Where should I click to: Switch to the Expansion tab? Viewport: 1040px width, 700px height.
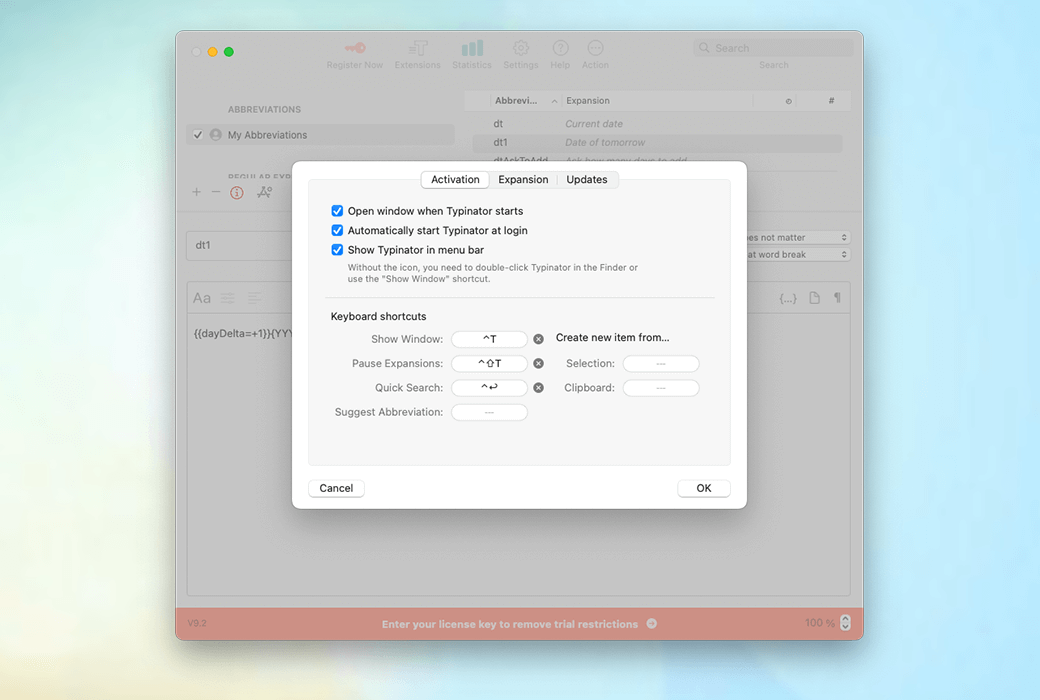[523, 179]
